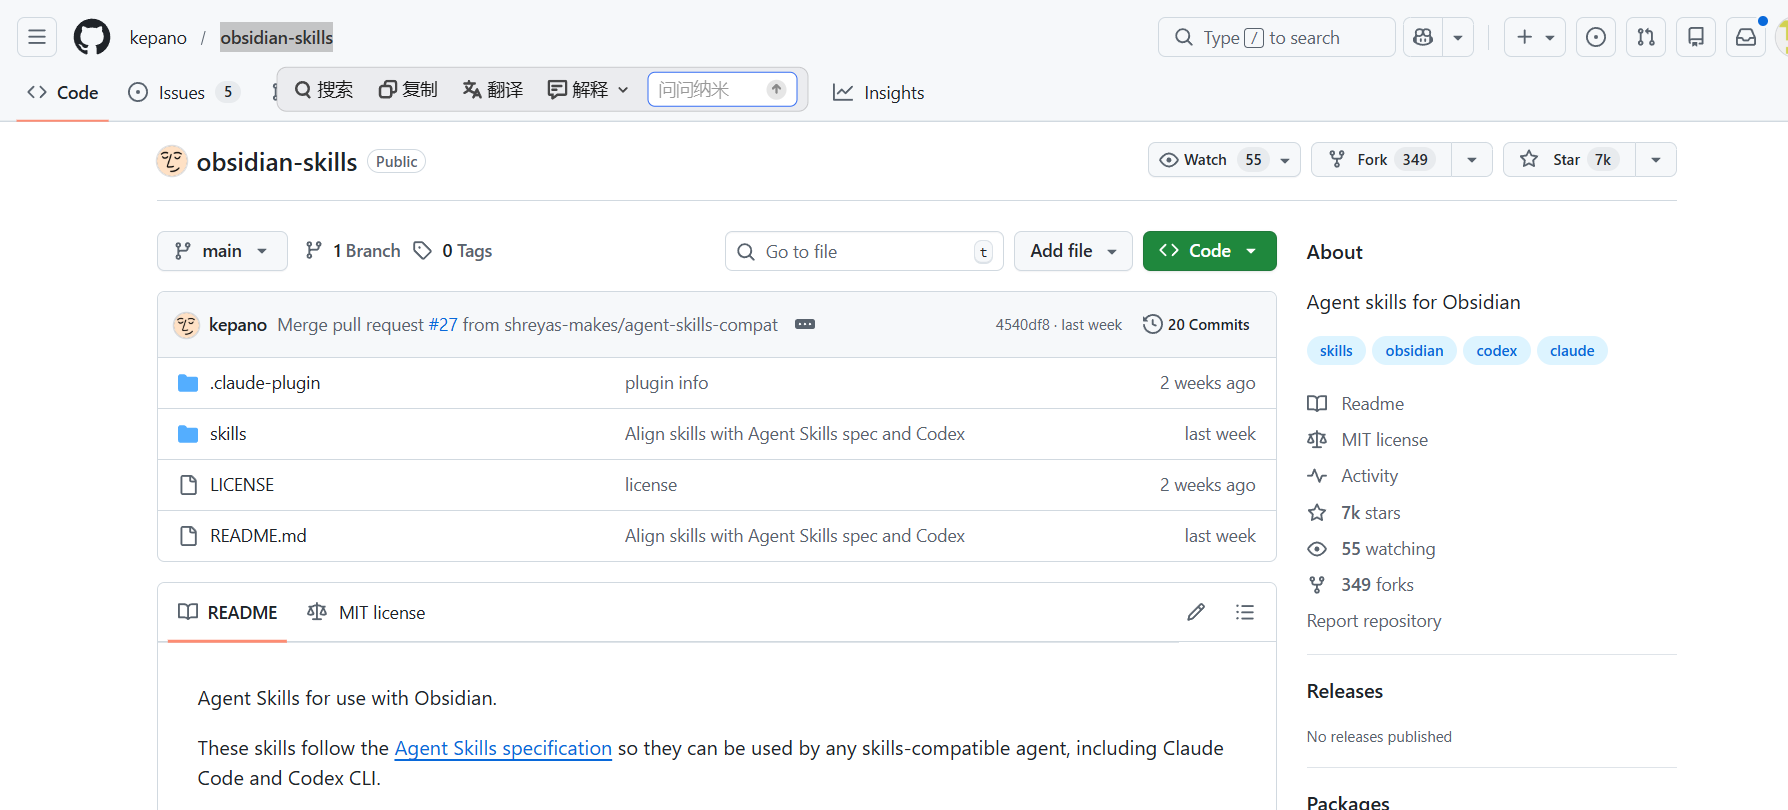Go to GitHub homepage via Octocat logo
The image size is (1788, 810).
point(92,37)
